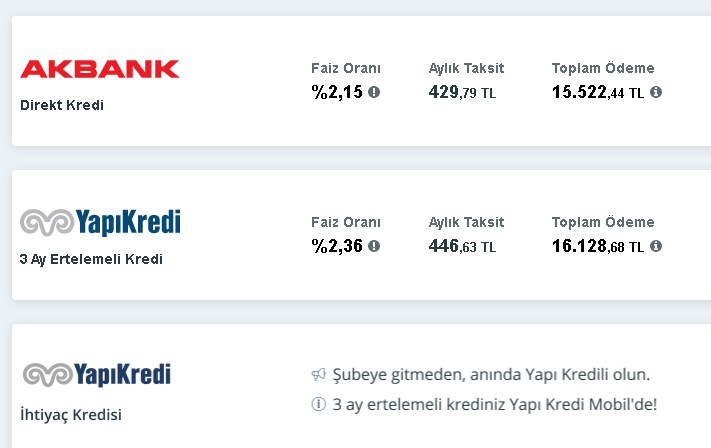This screenshot has width=711, height=448.
Task: Click YapıKredi monthly installment 446,63 TL
Action: click(x=463, y=247)
